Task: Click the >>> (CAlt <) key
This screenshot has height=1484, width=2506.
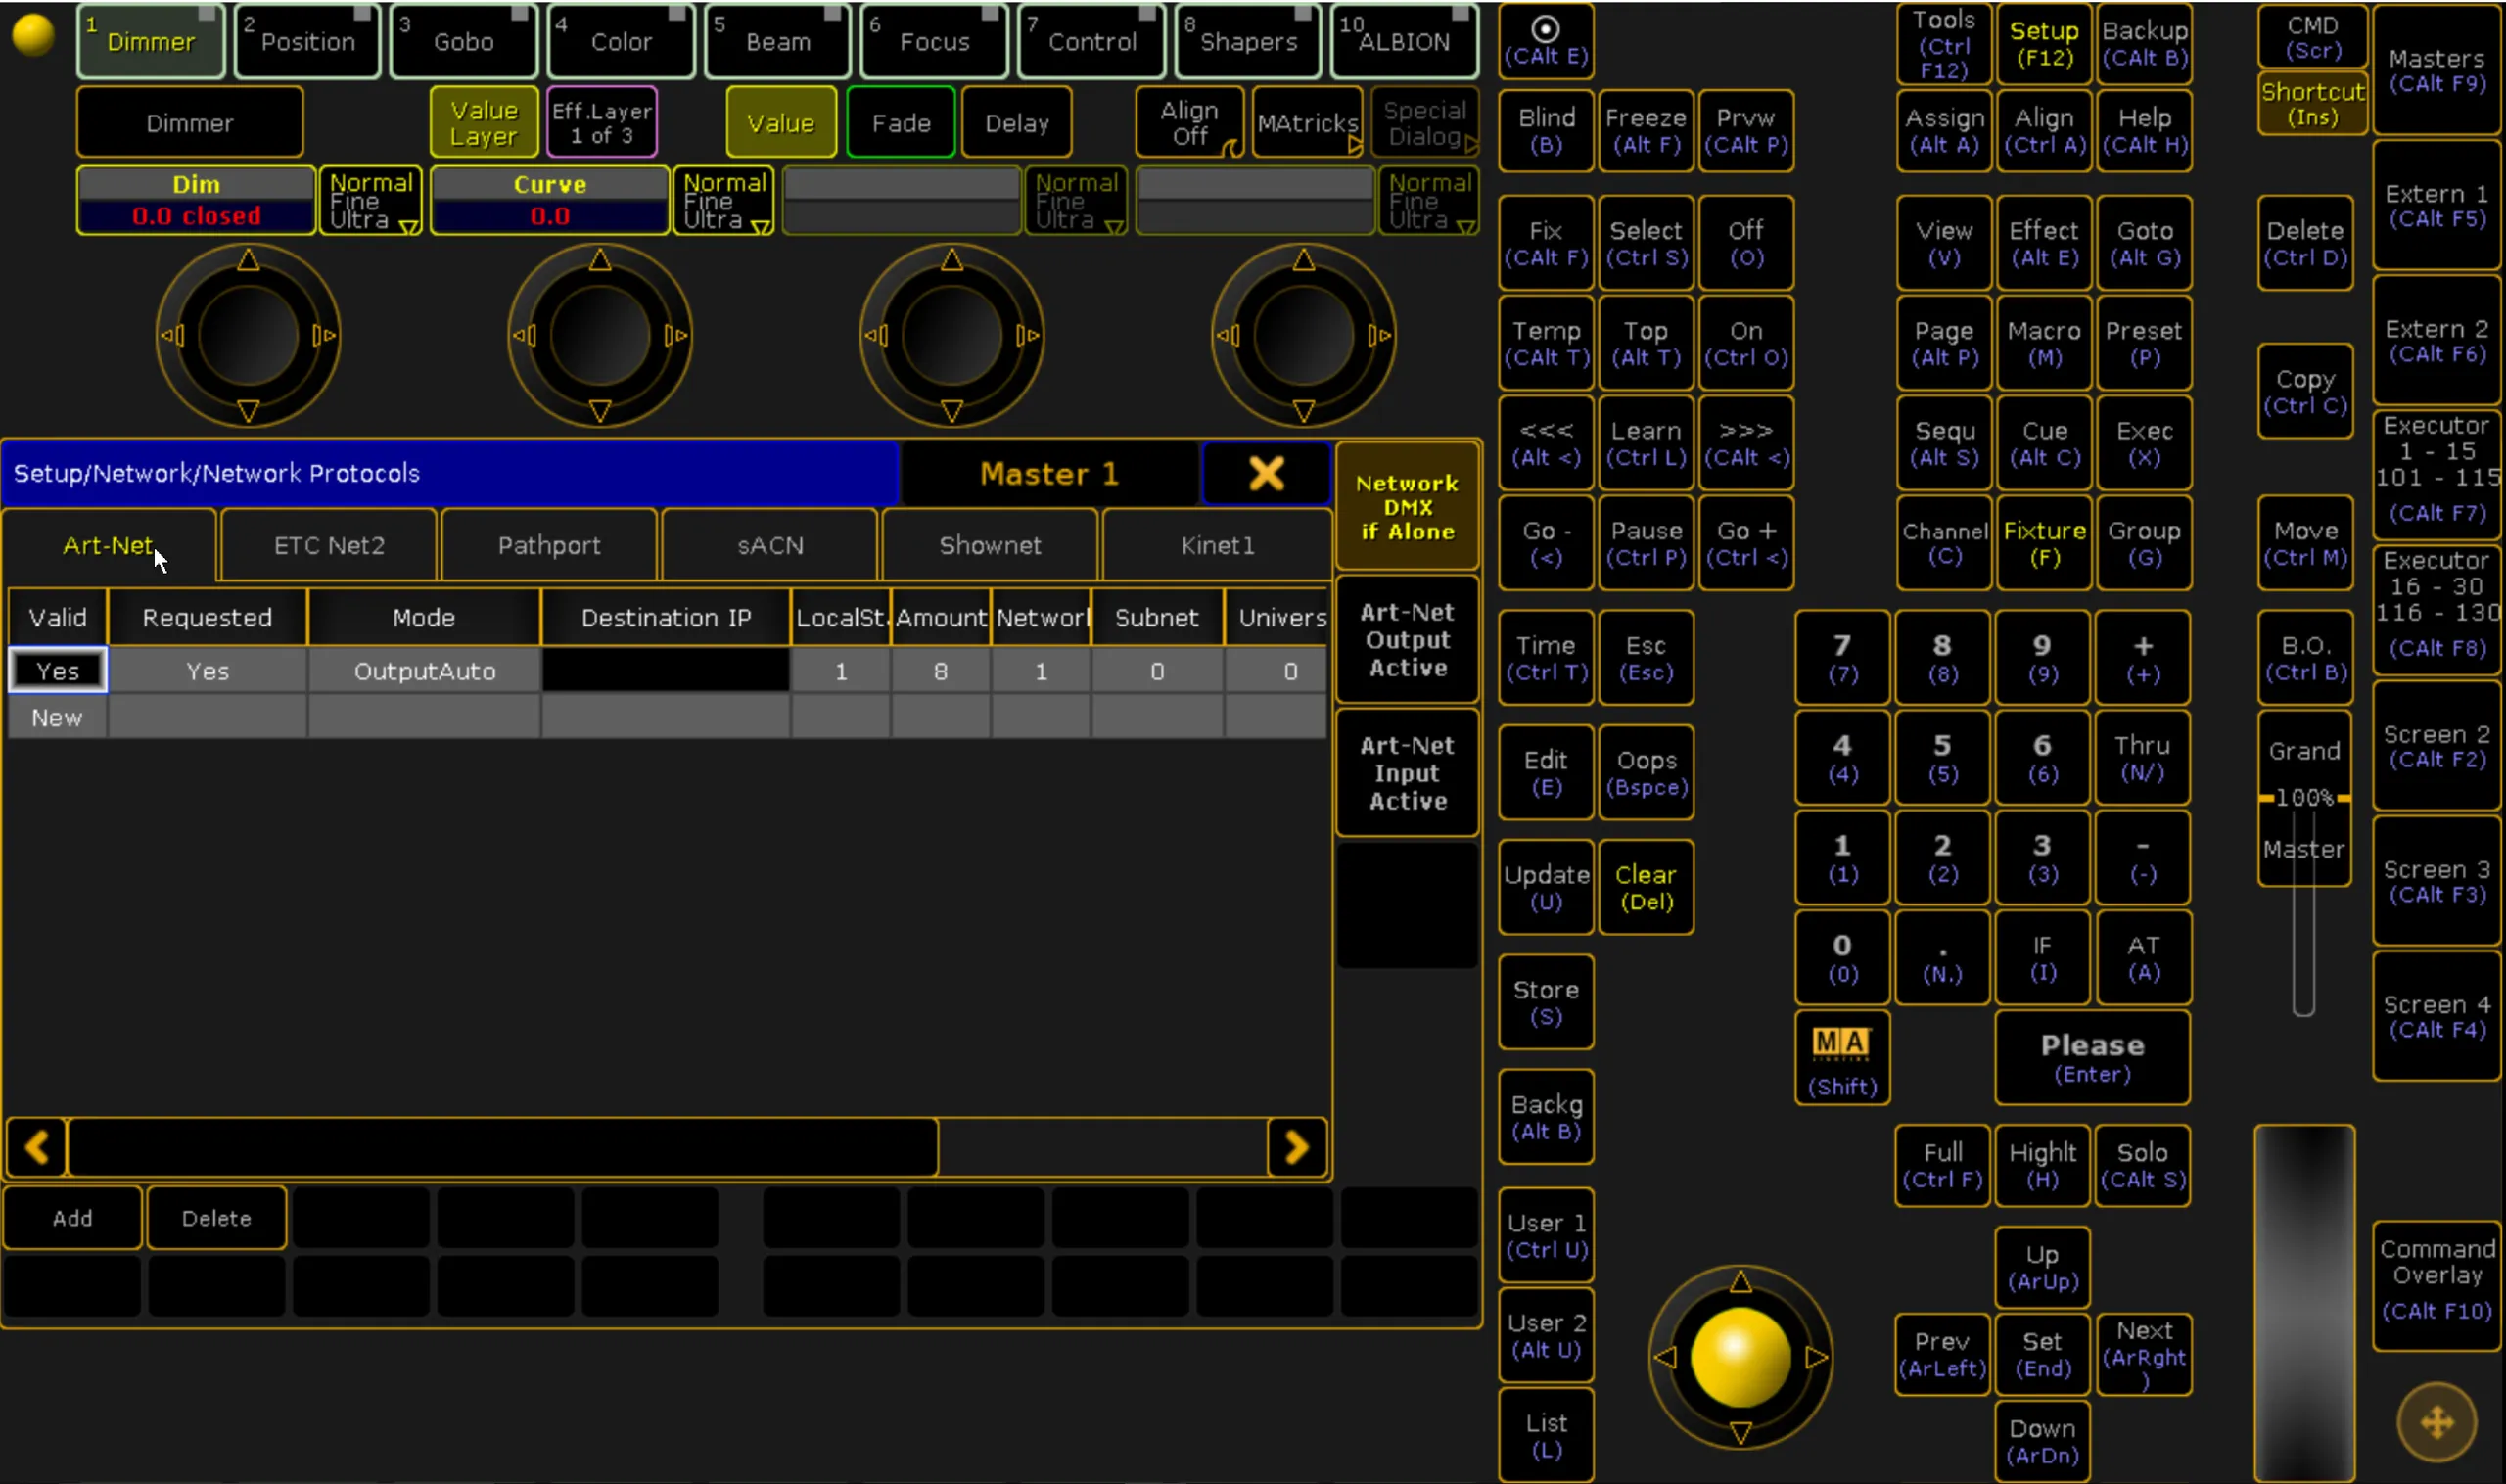Action: click(x=1745, y=443)
